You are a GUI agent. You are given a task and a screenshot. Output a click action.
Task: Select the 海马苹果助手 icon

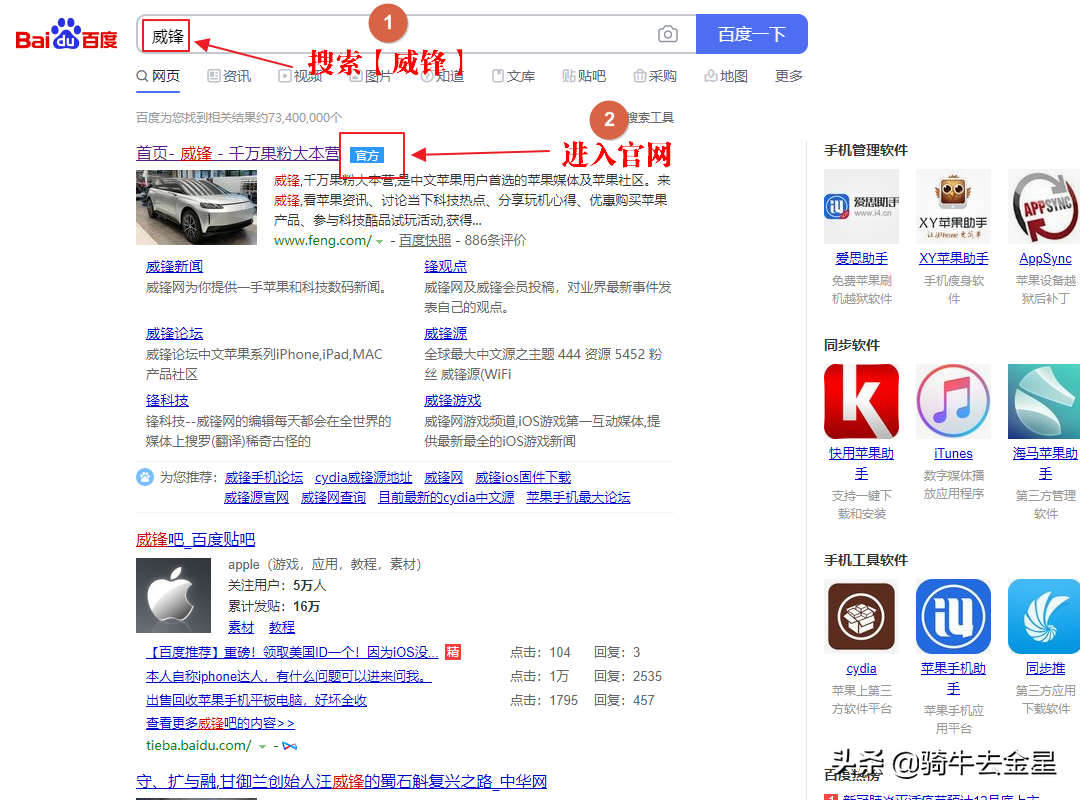1043,400
